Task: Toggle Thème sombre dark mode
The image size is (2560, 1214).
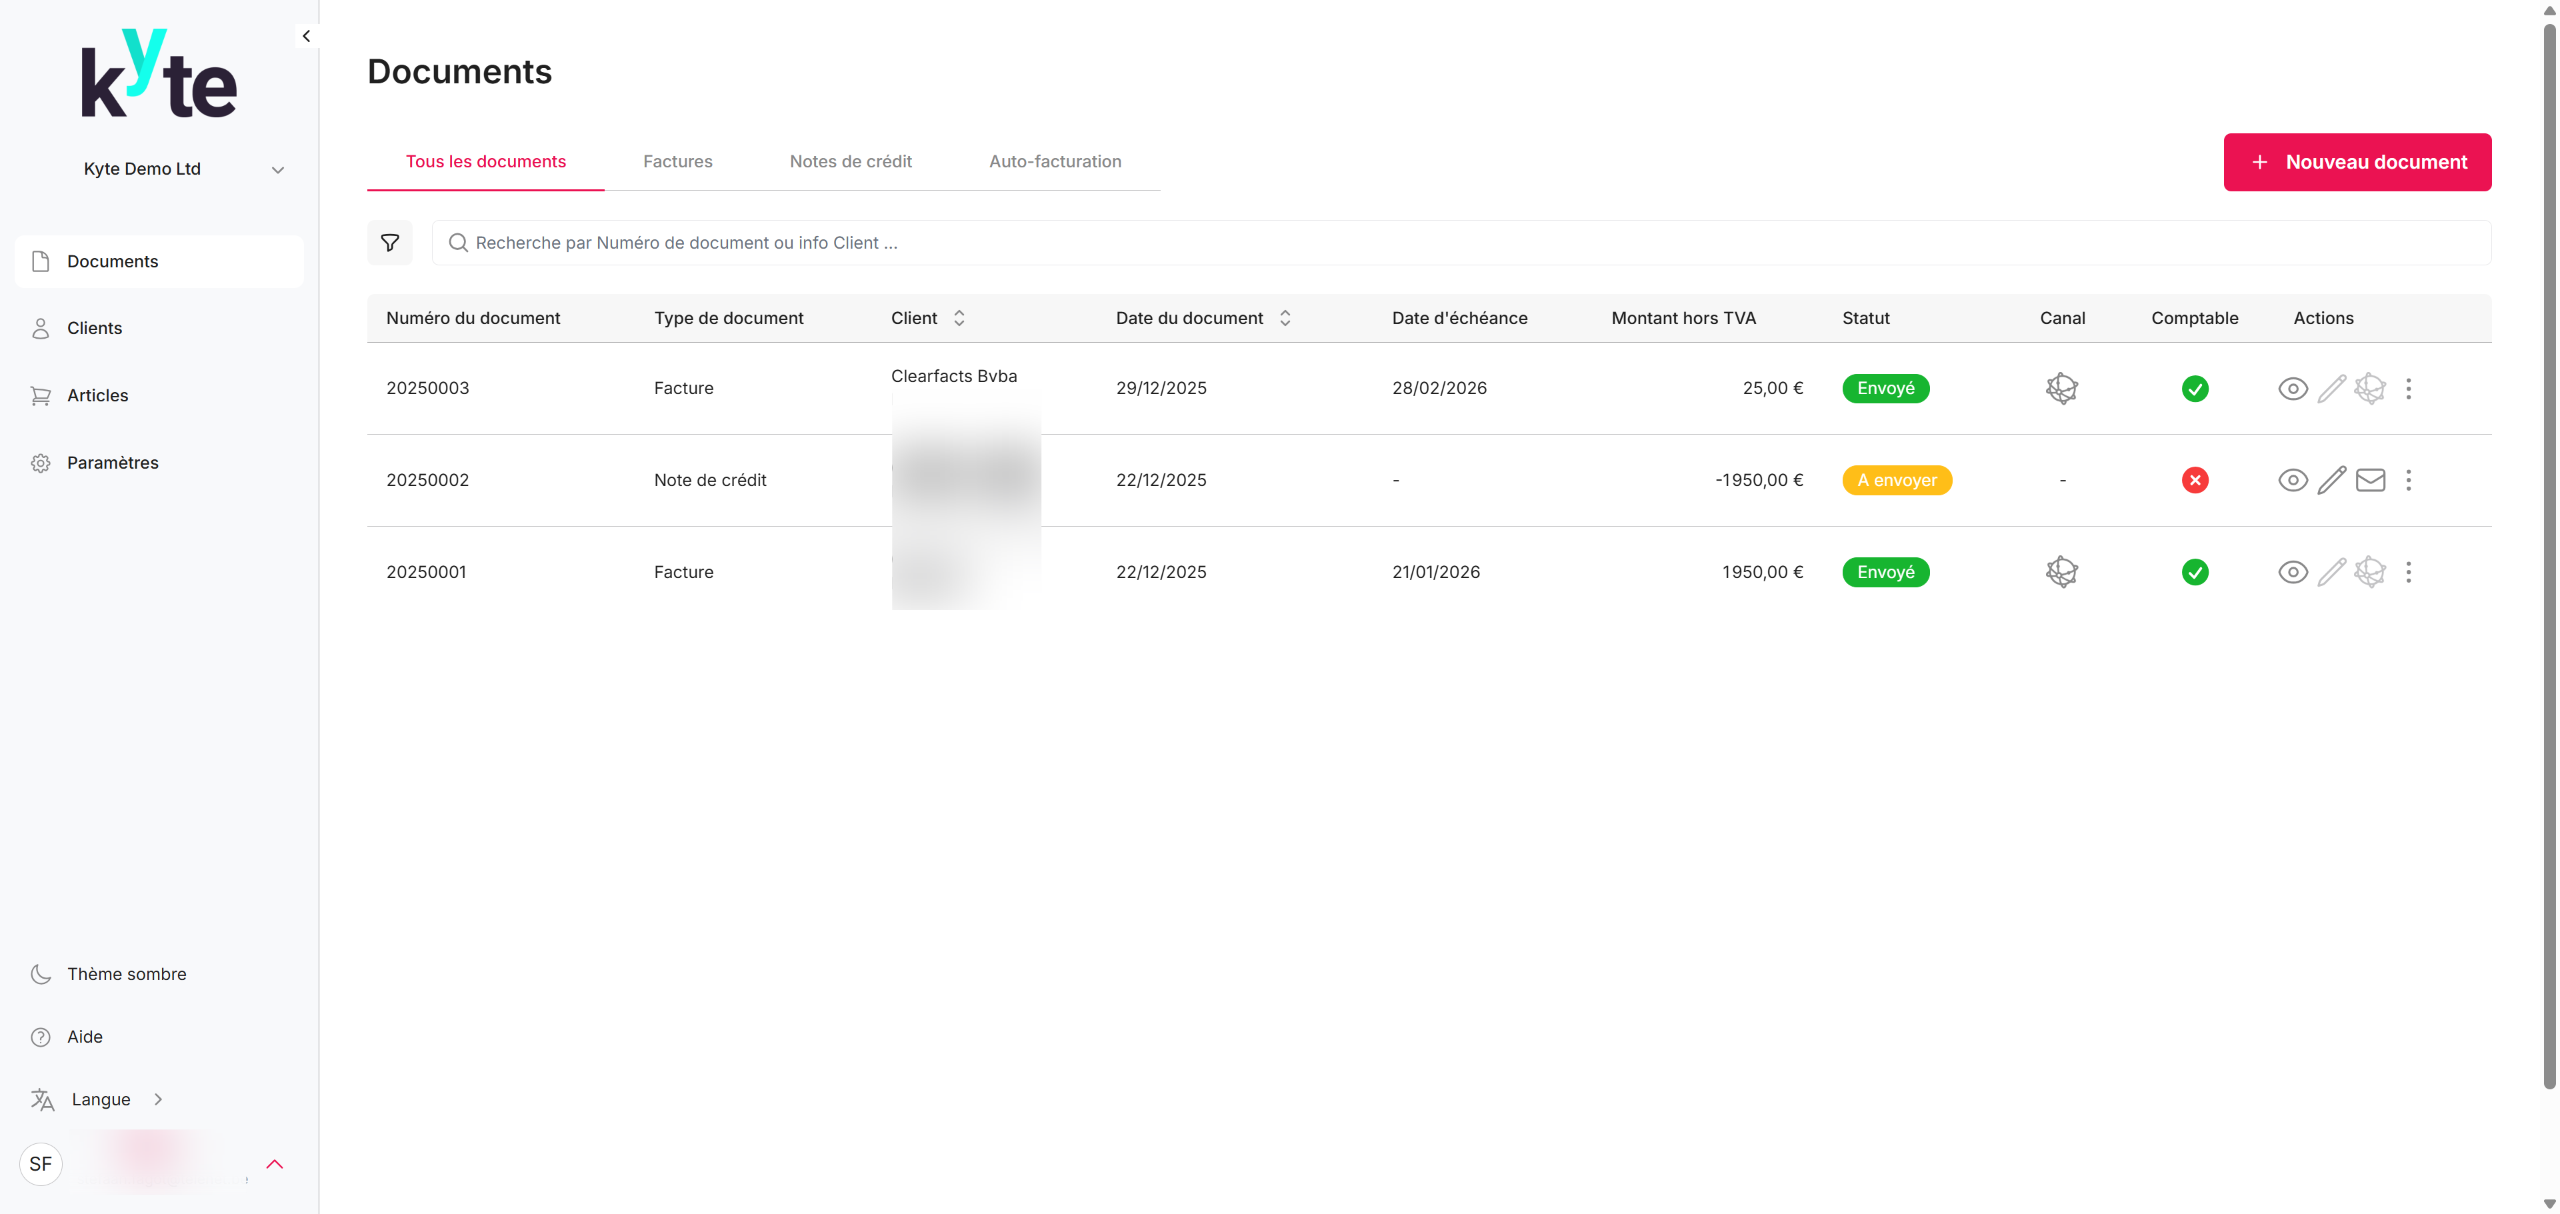Action: tap(126, 974)
